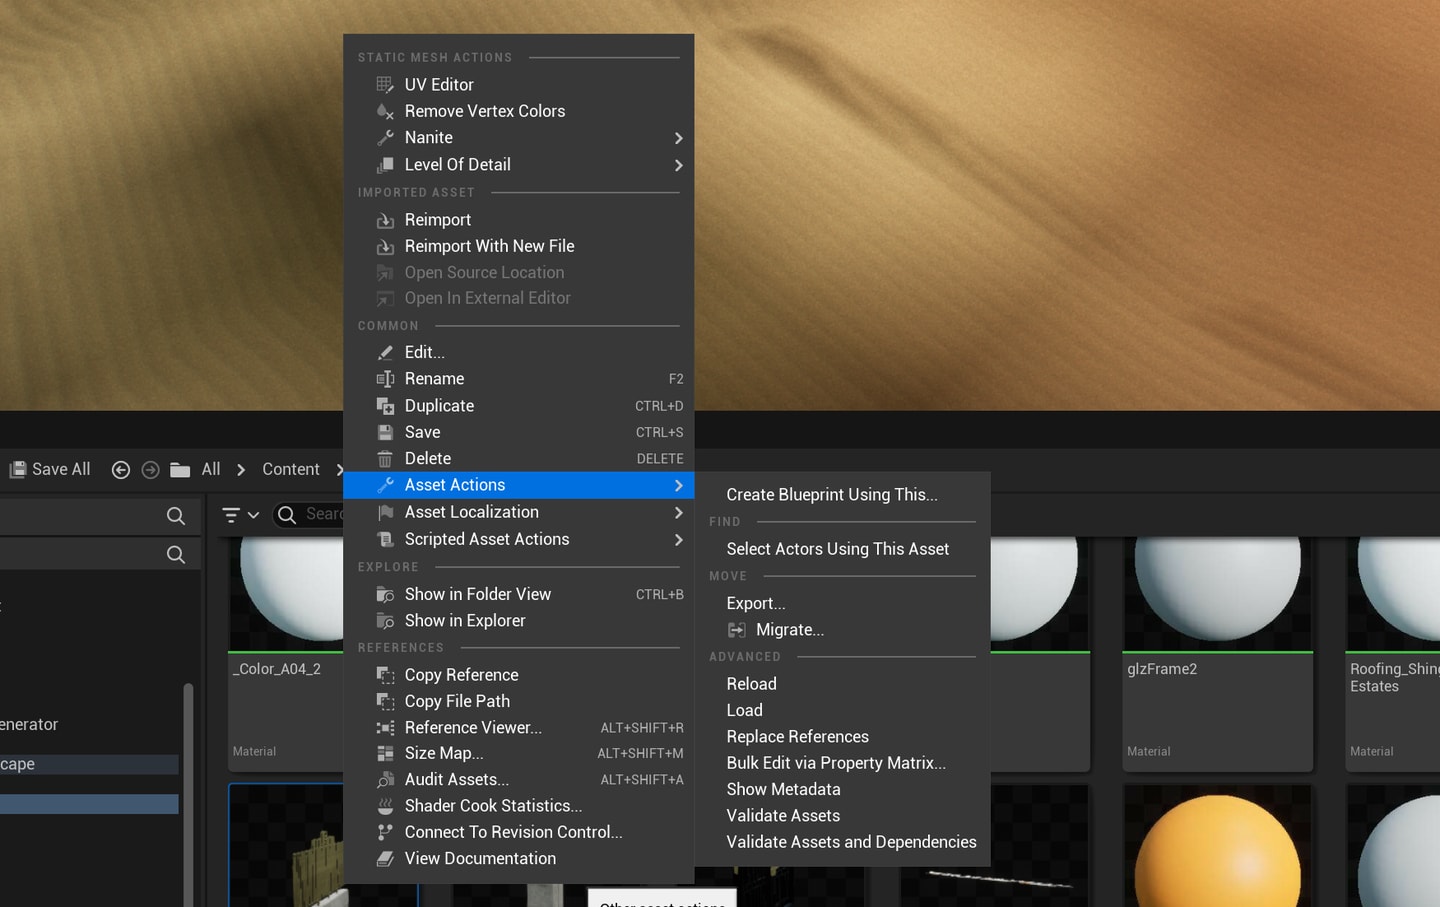Click the Reimport icon

[385, 220]
